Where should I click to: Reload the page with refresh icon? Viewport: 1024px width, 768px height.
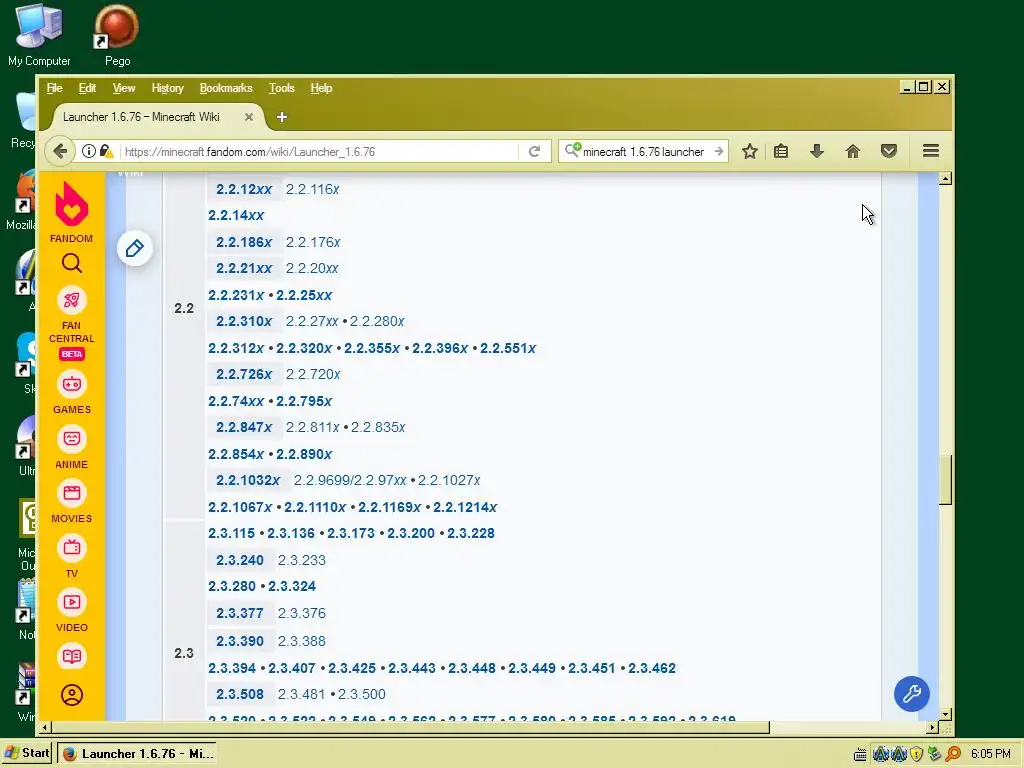point(534,152)
